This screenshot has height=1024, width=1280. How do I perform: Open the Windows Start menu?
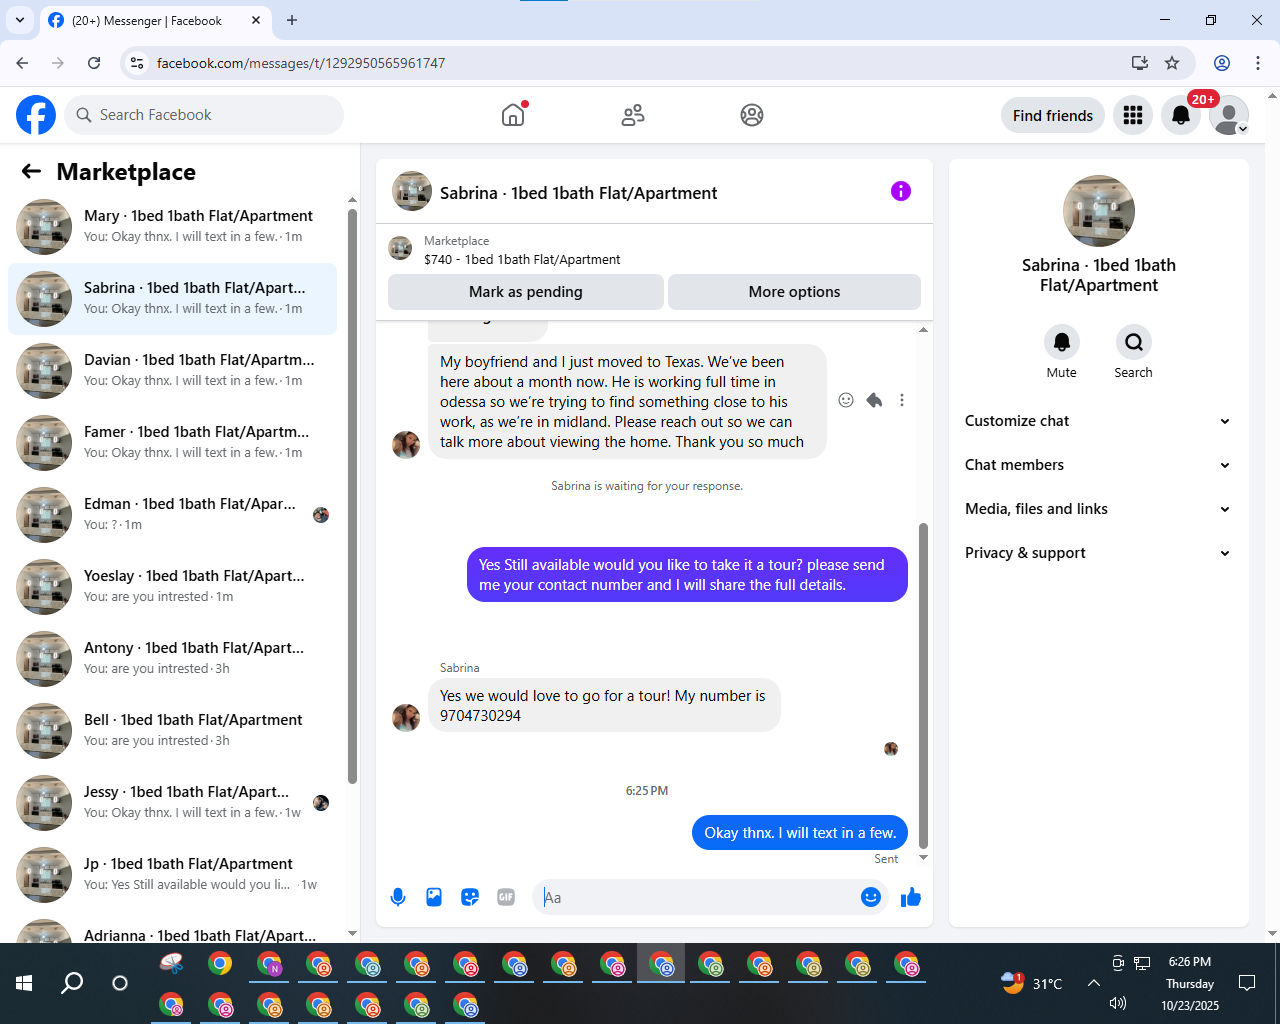tap(24, 983)
